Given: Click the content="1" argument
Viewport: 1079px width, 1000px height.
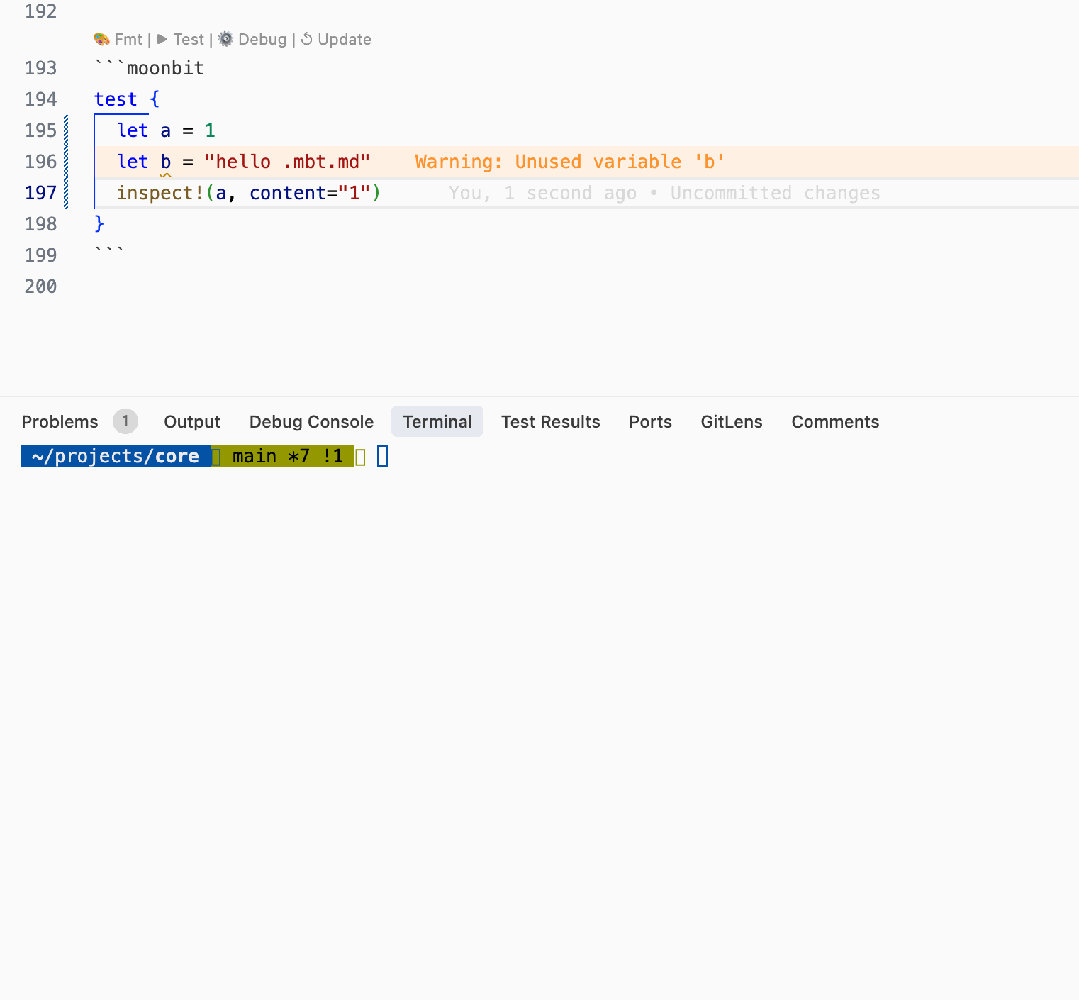Looking at the screenshot, I should [310, 193].
